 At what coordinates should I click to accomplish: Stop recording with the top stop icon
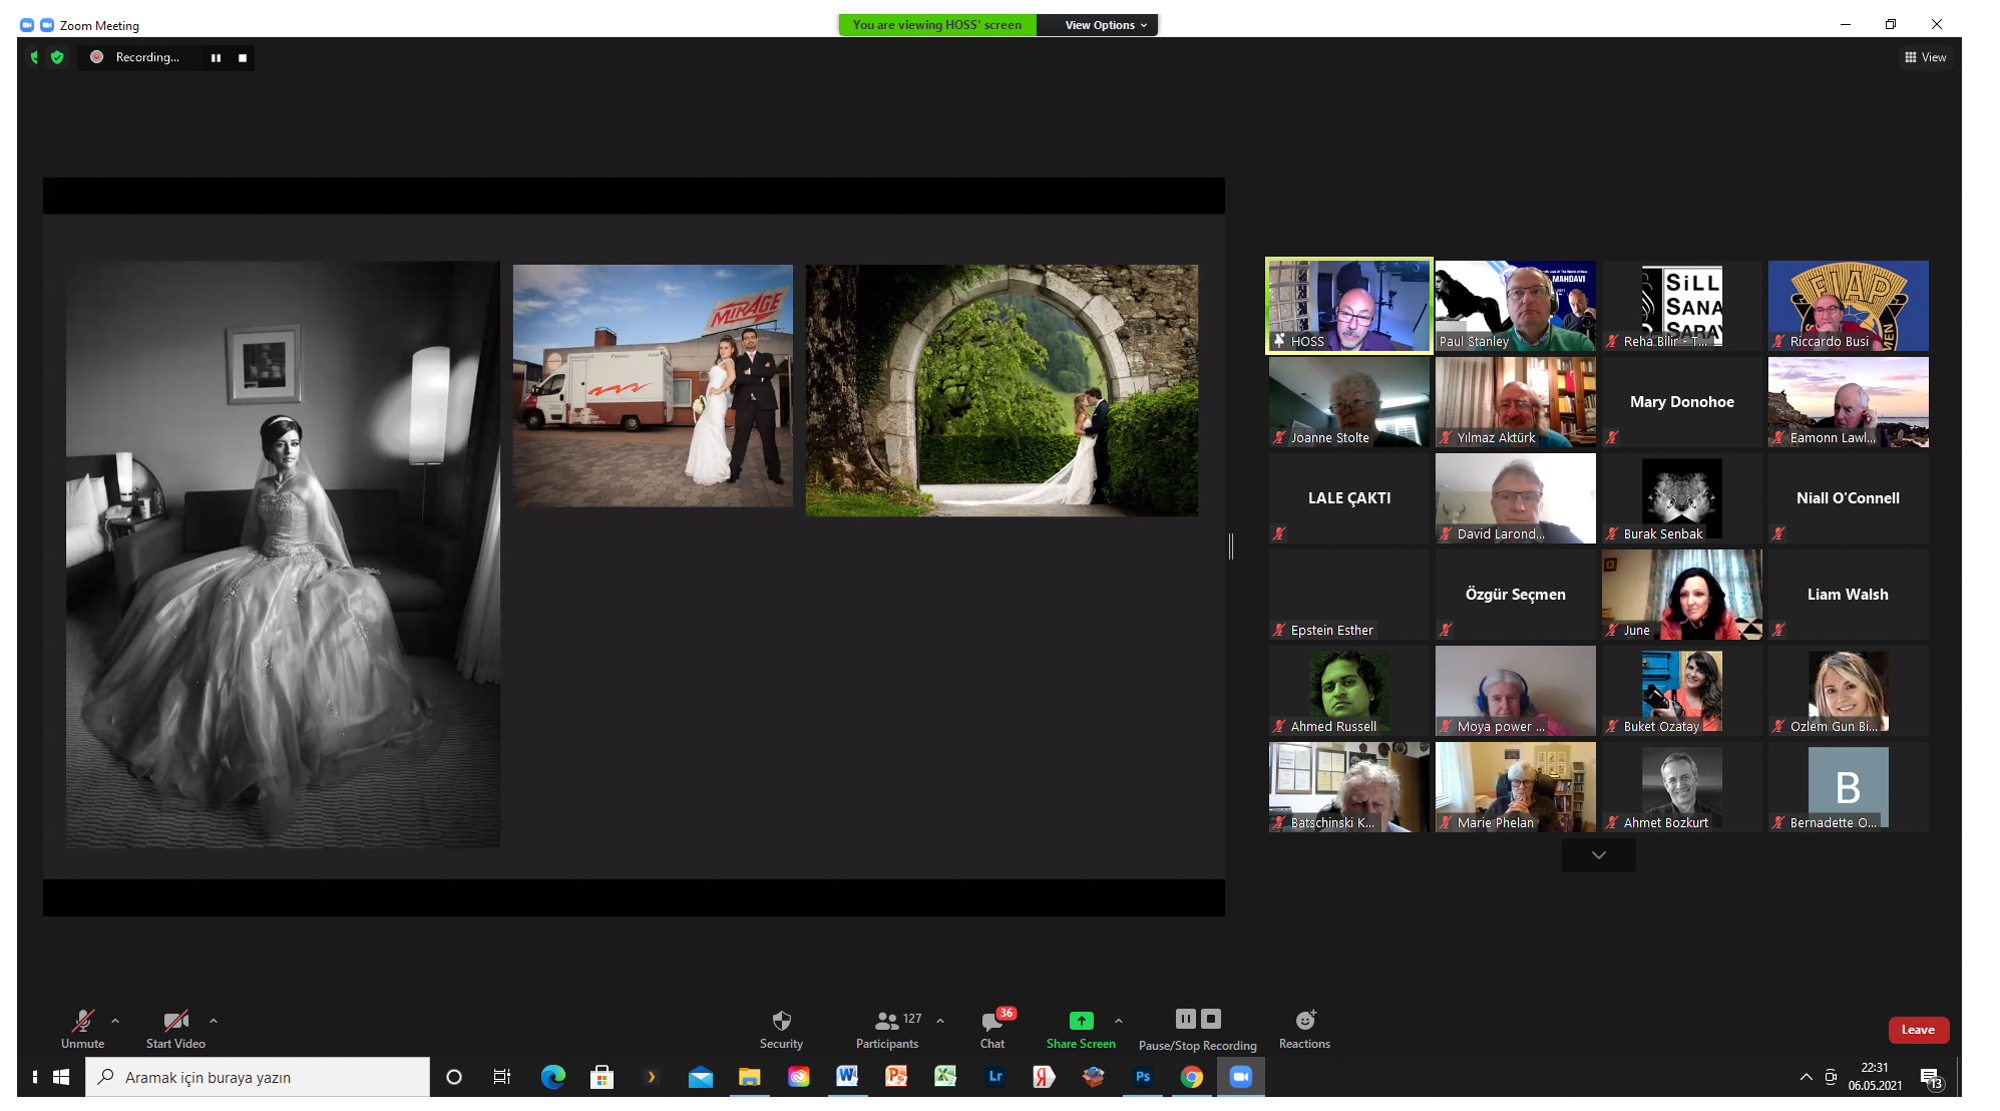coord(242,58)
